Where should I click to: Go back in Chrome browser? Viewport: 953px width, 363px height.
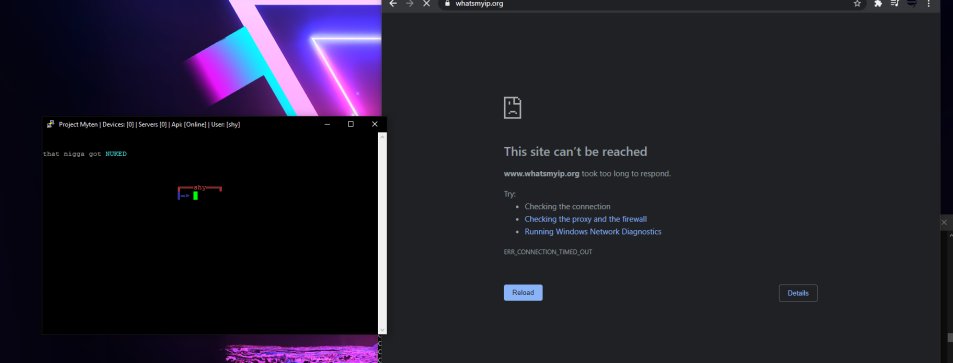393,3
